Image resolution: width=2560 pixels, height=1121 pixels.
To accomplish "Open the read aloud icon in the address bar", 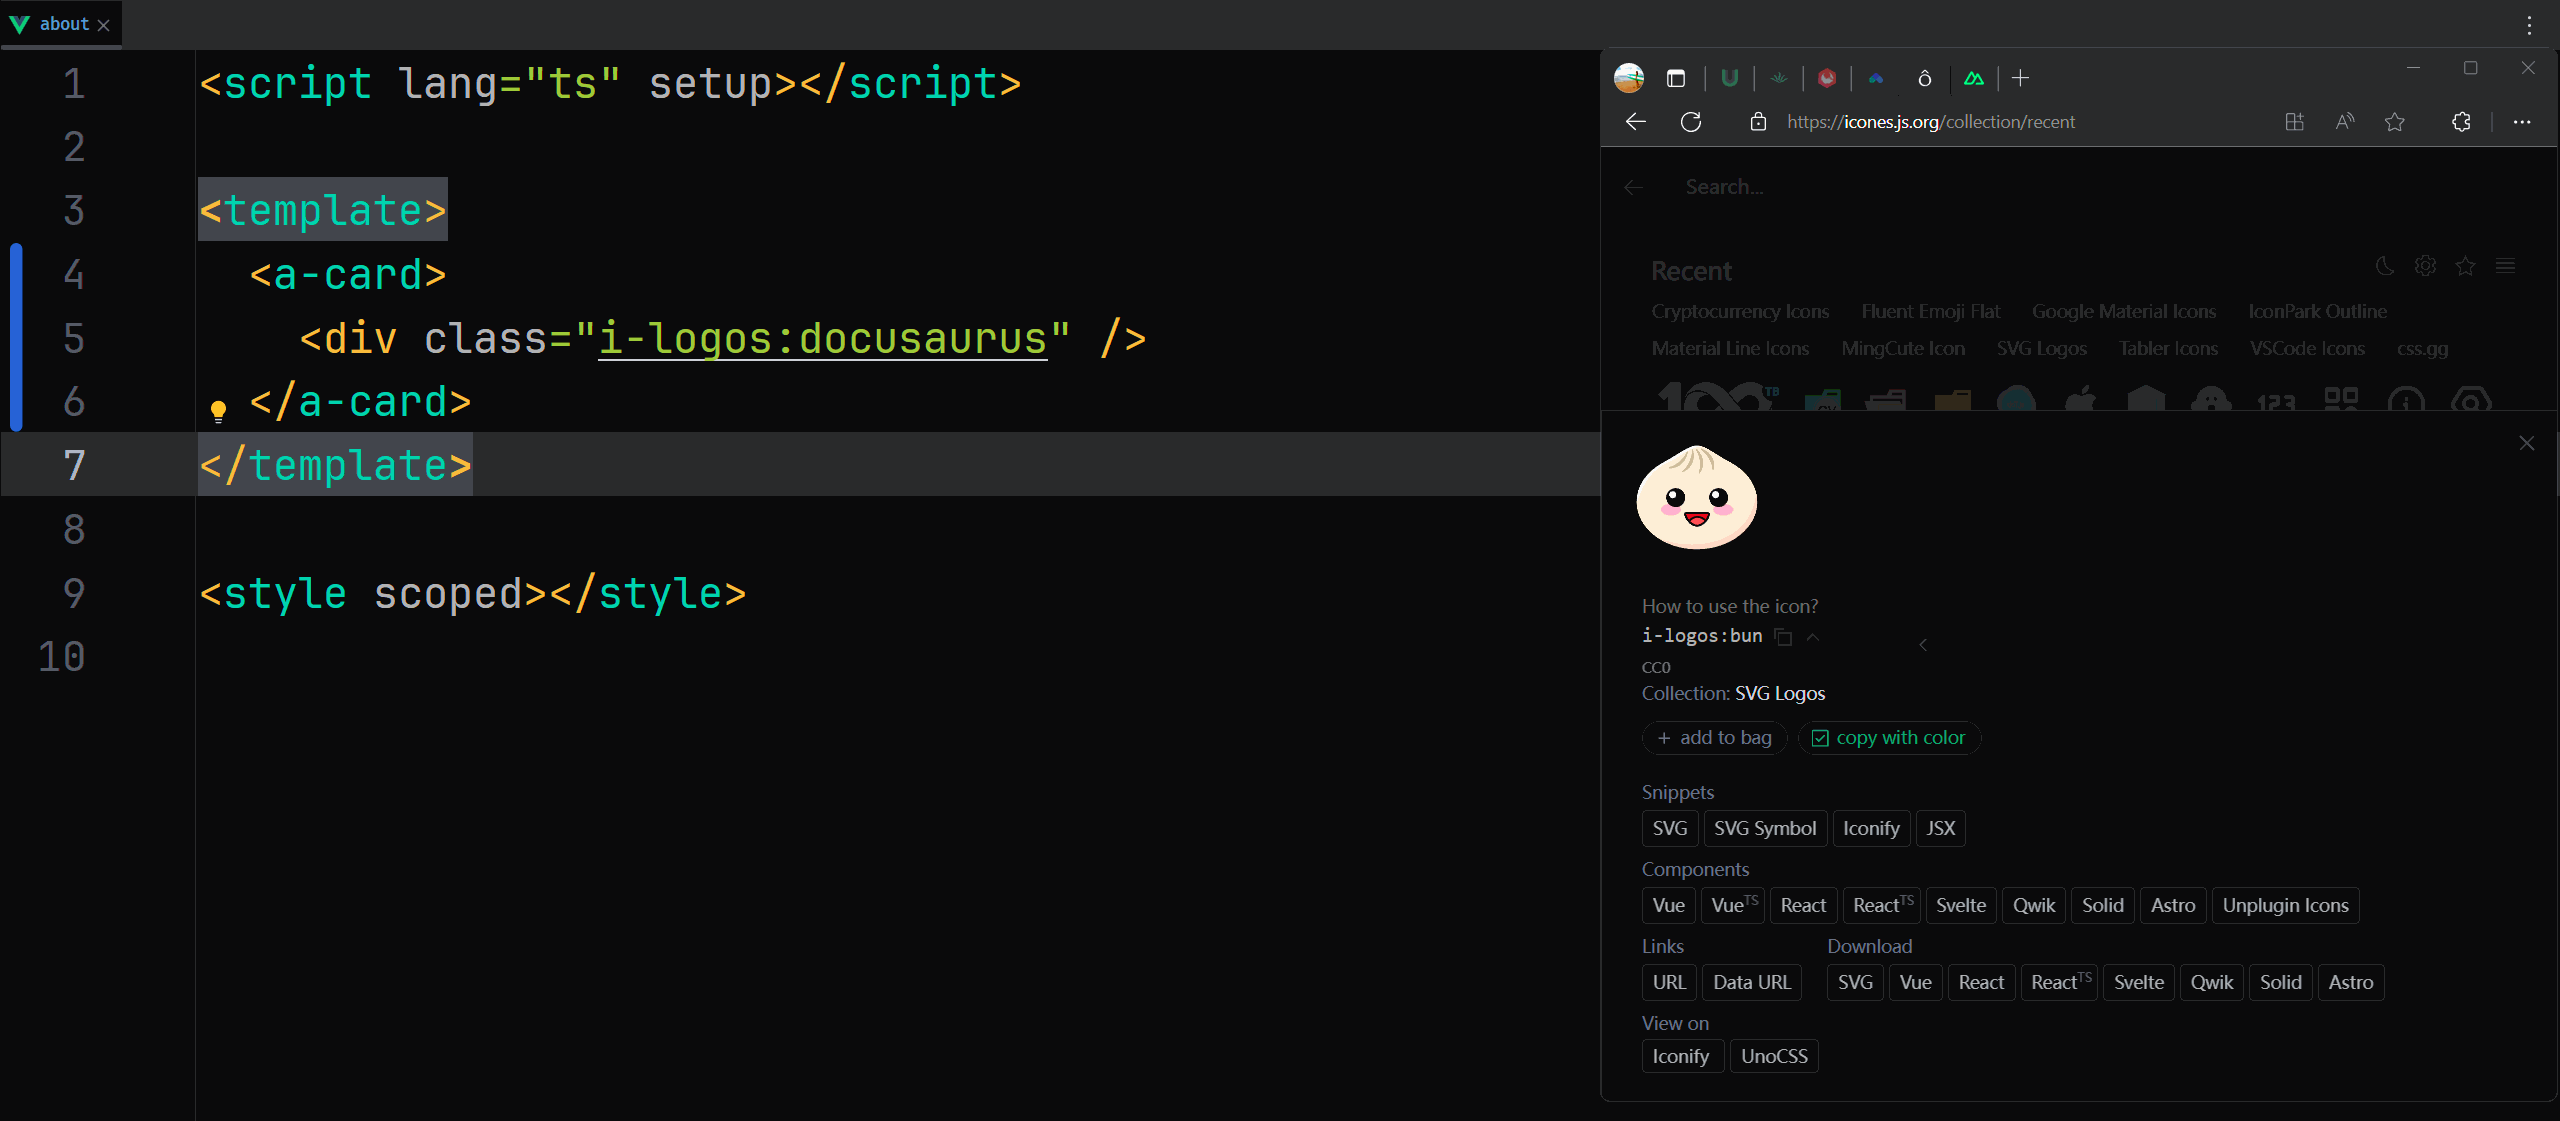I will (x=2344, y=121).
